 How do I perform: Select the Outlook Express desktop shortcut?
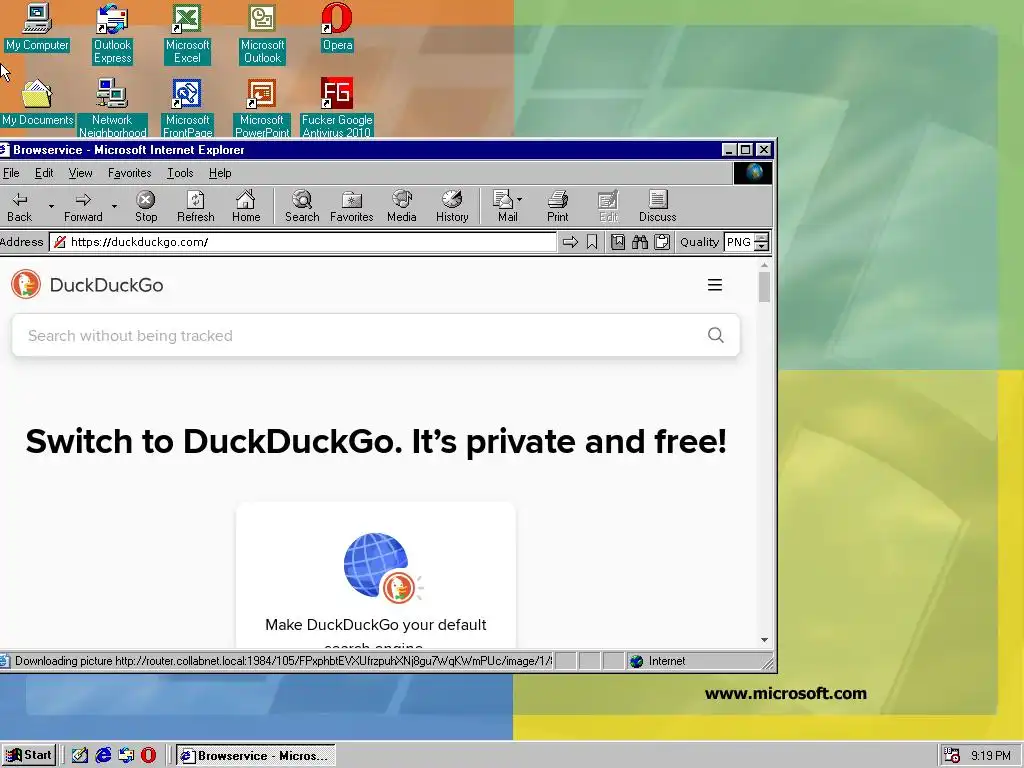coord(112,34)
